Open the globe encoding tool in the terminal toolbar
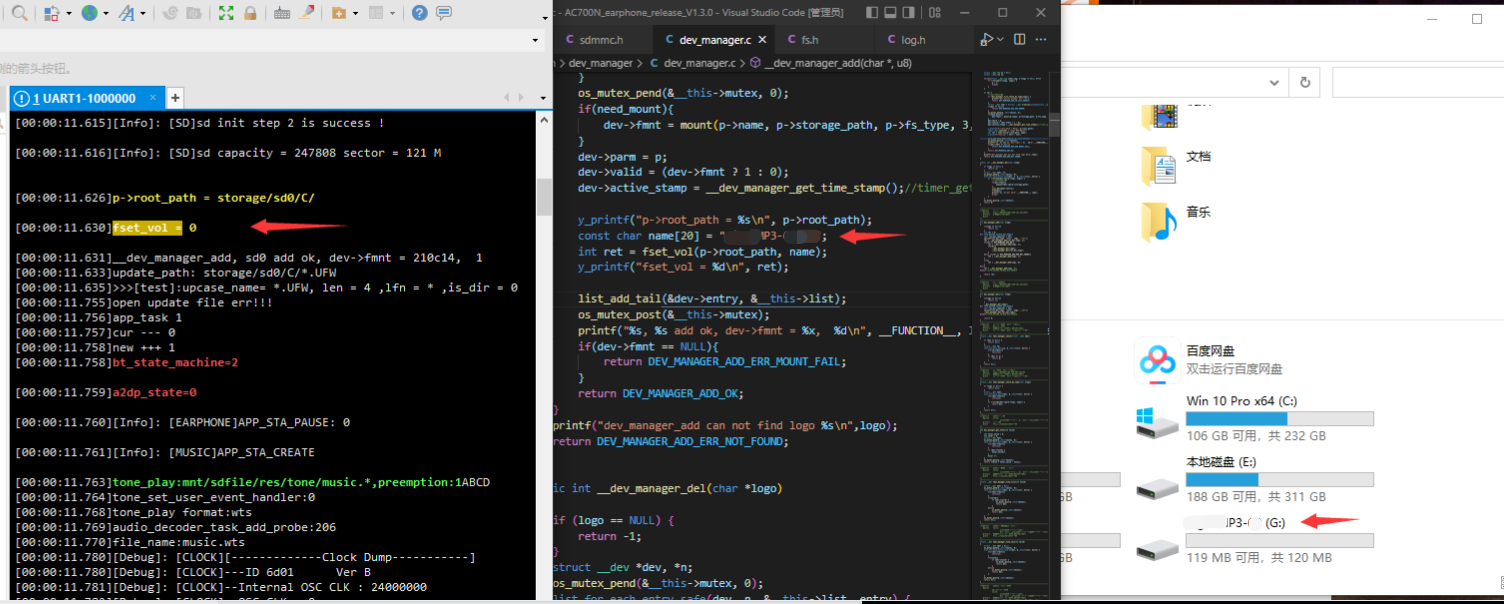The image size is (1504, 604). (x=89, y=13)
